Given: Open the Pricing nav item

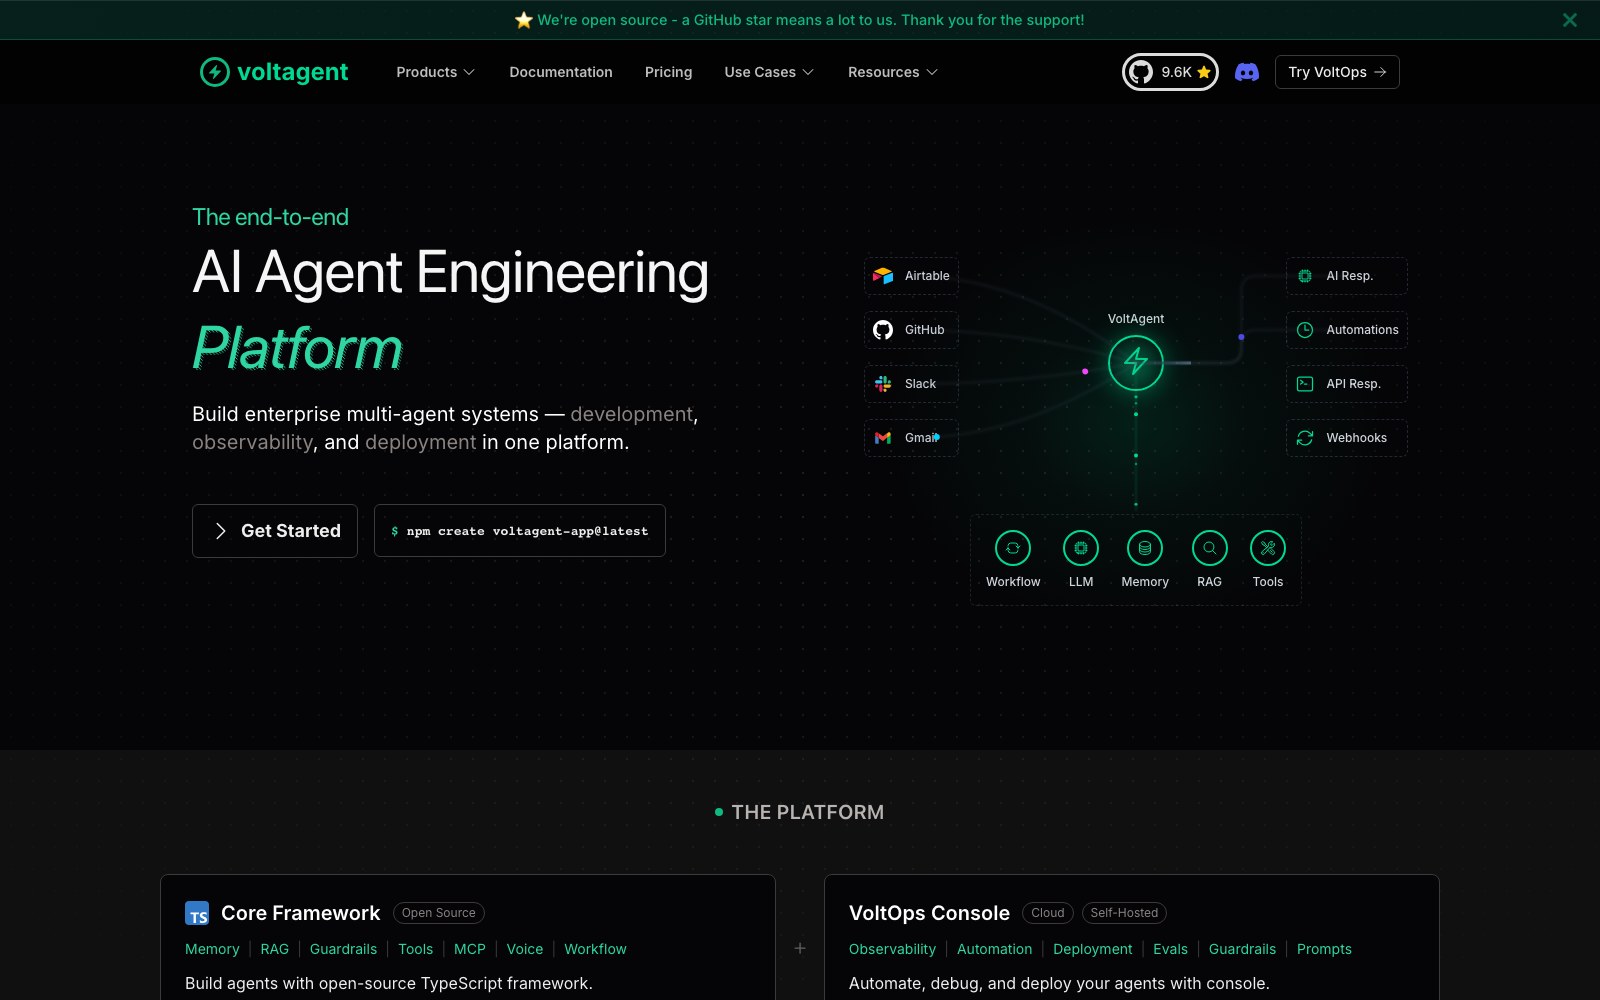Looking at the screenshot, I should coord(669,72).
